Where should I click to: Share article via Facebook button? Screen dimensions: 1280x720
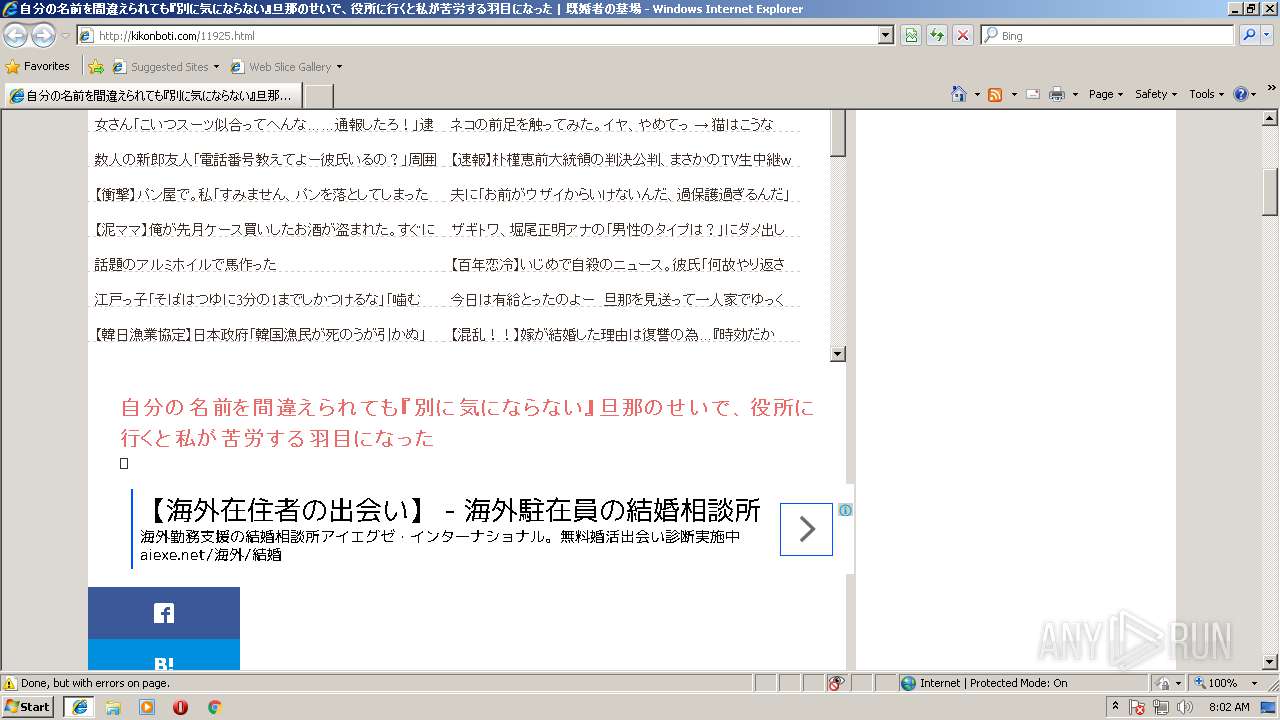tap(164, 613)
